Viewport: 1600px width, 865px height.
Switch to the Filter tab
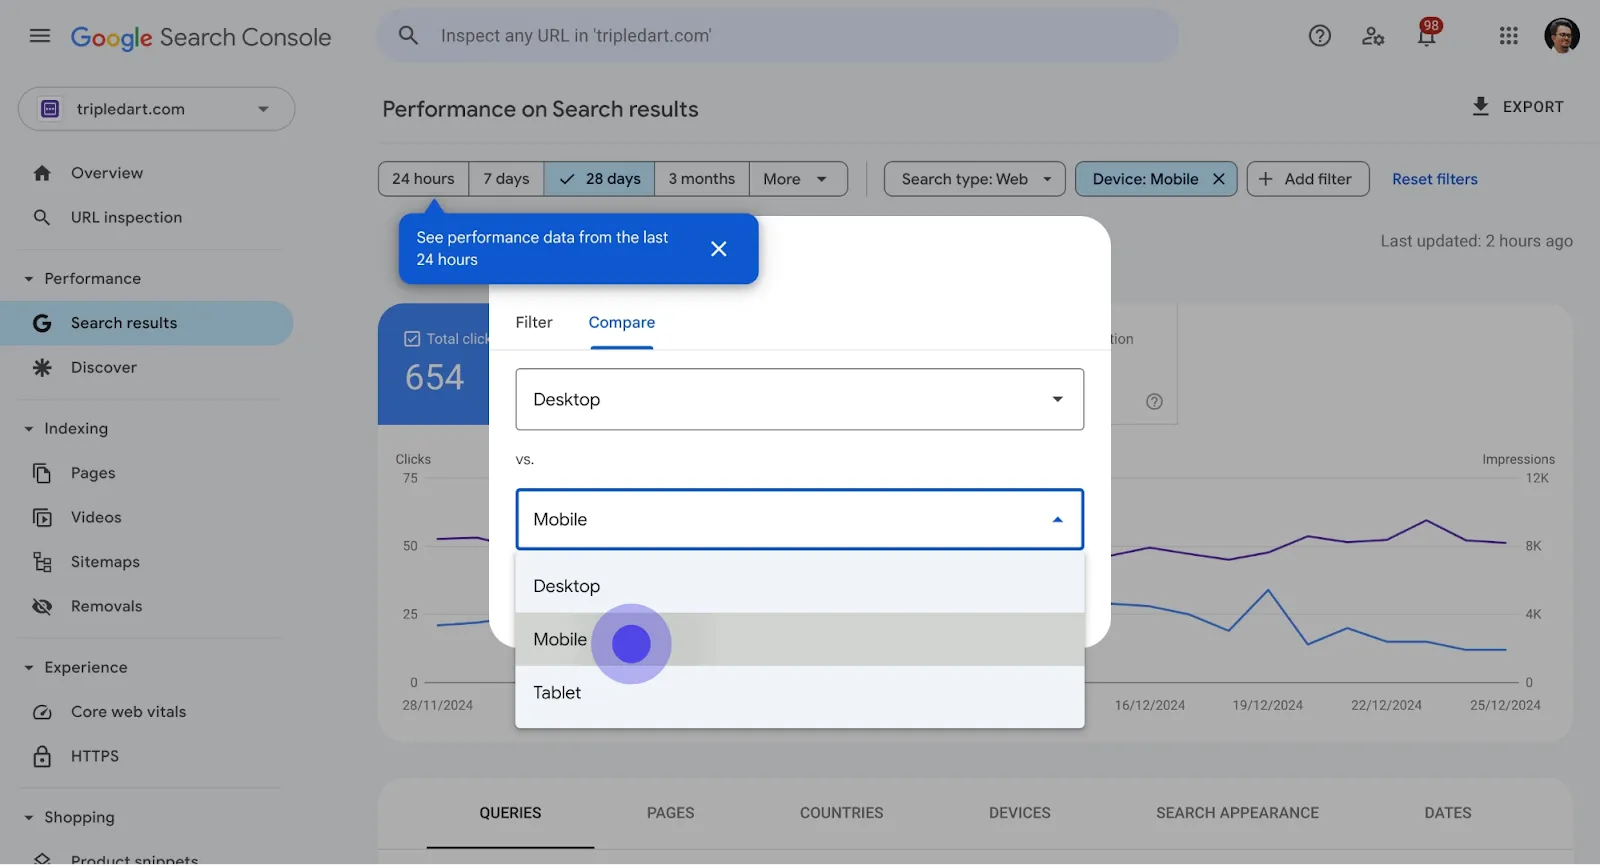coord(534,322)
